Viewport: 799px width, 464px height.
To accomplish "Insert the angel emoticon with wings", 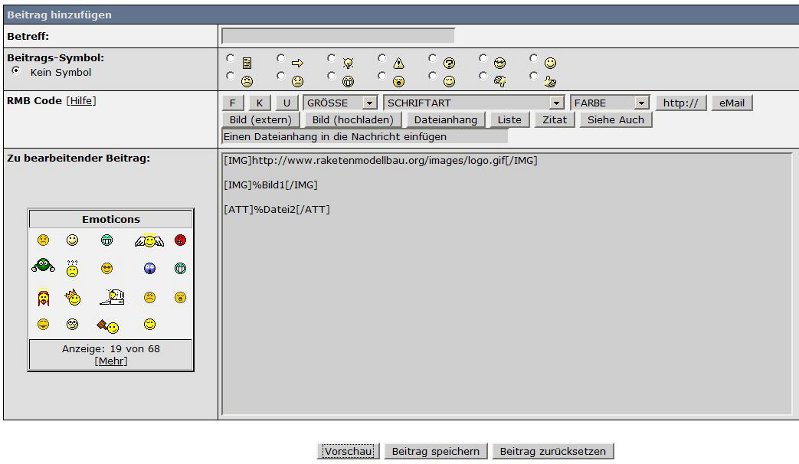I will (148, 240).
